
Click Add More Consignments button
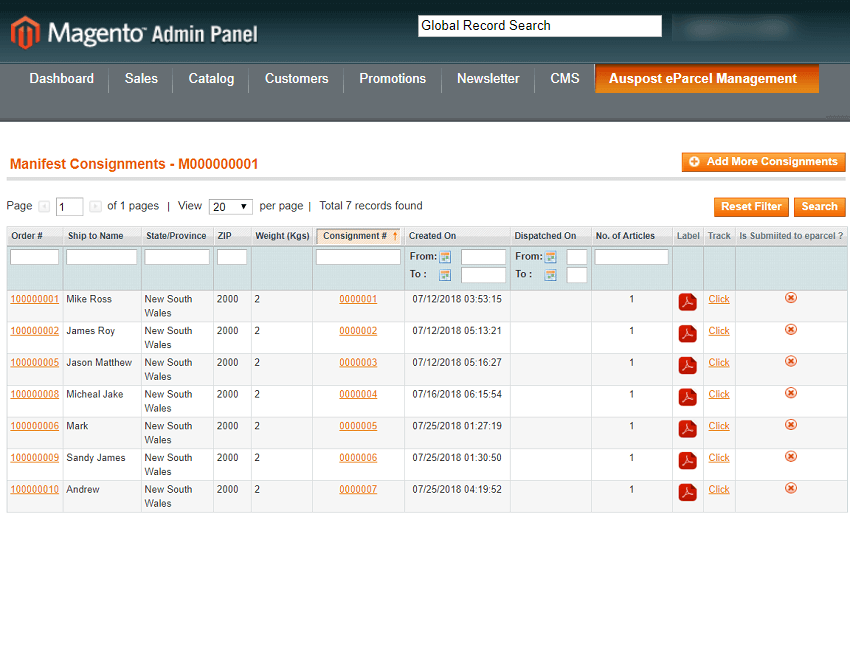coord(763,162)
